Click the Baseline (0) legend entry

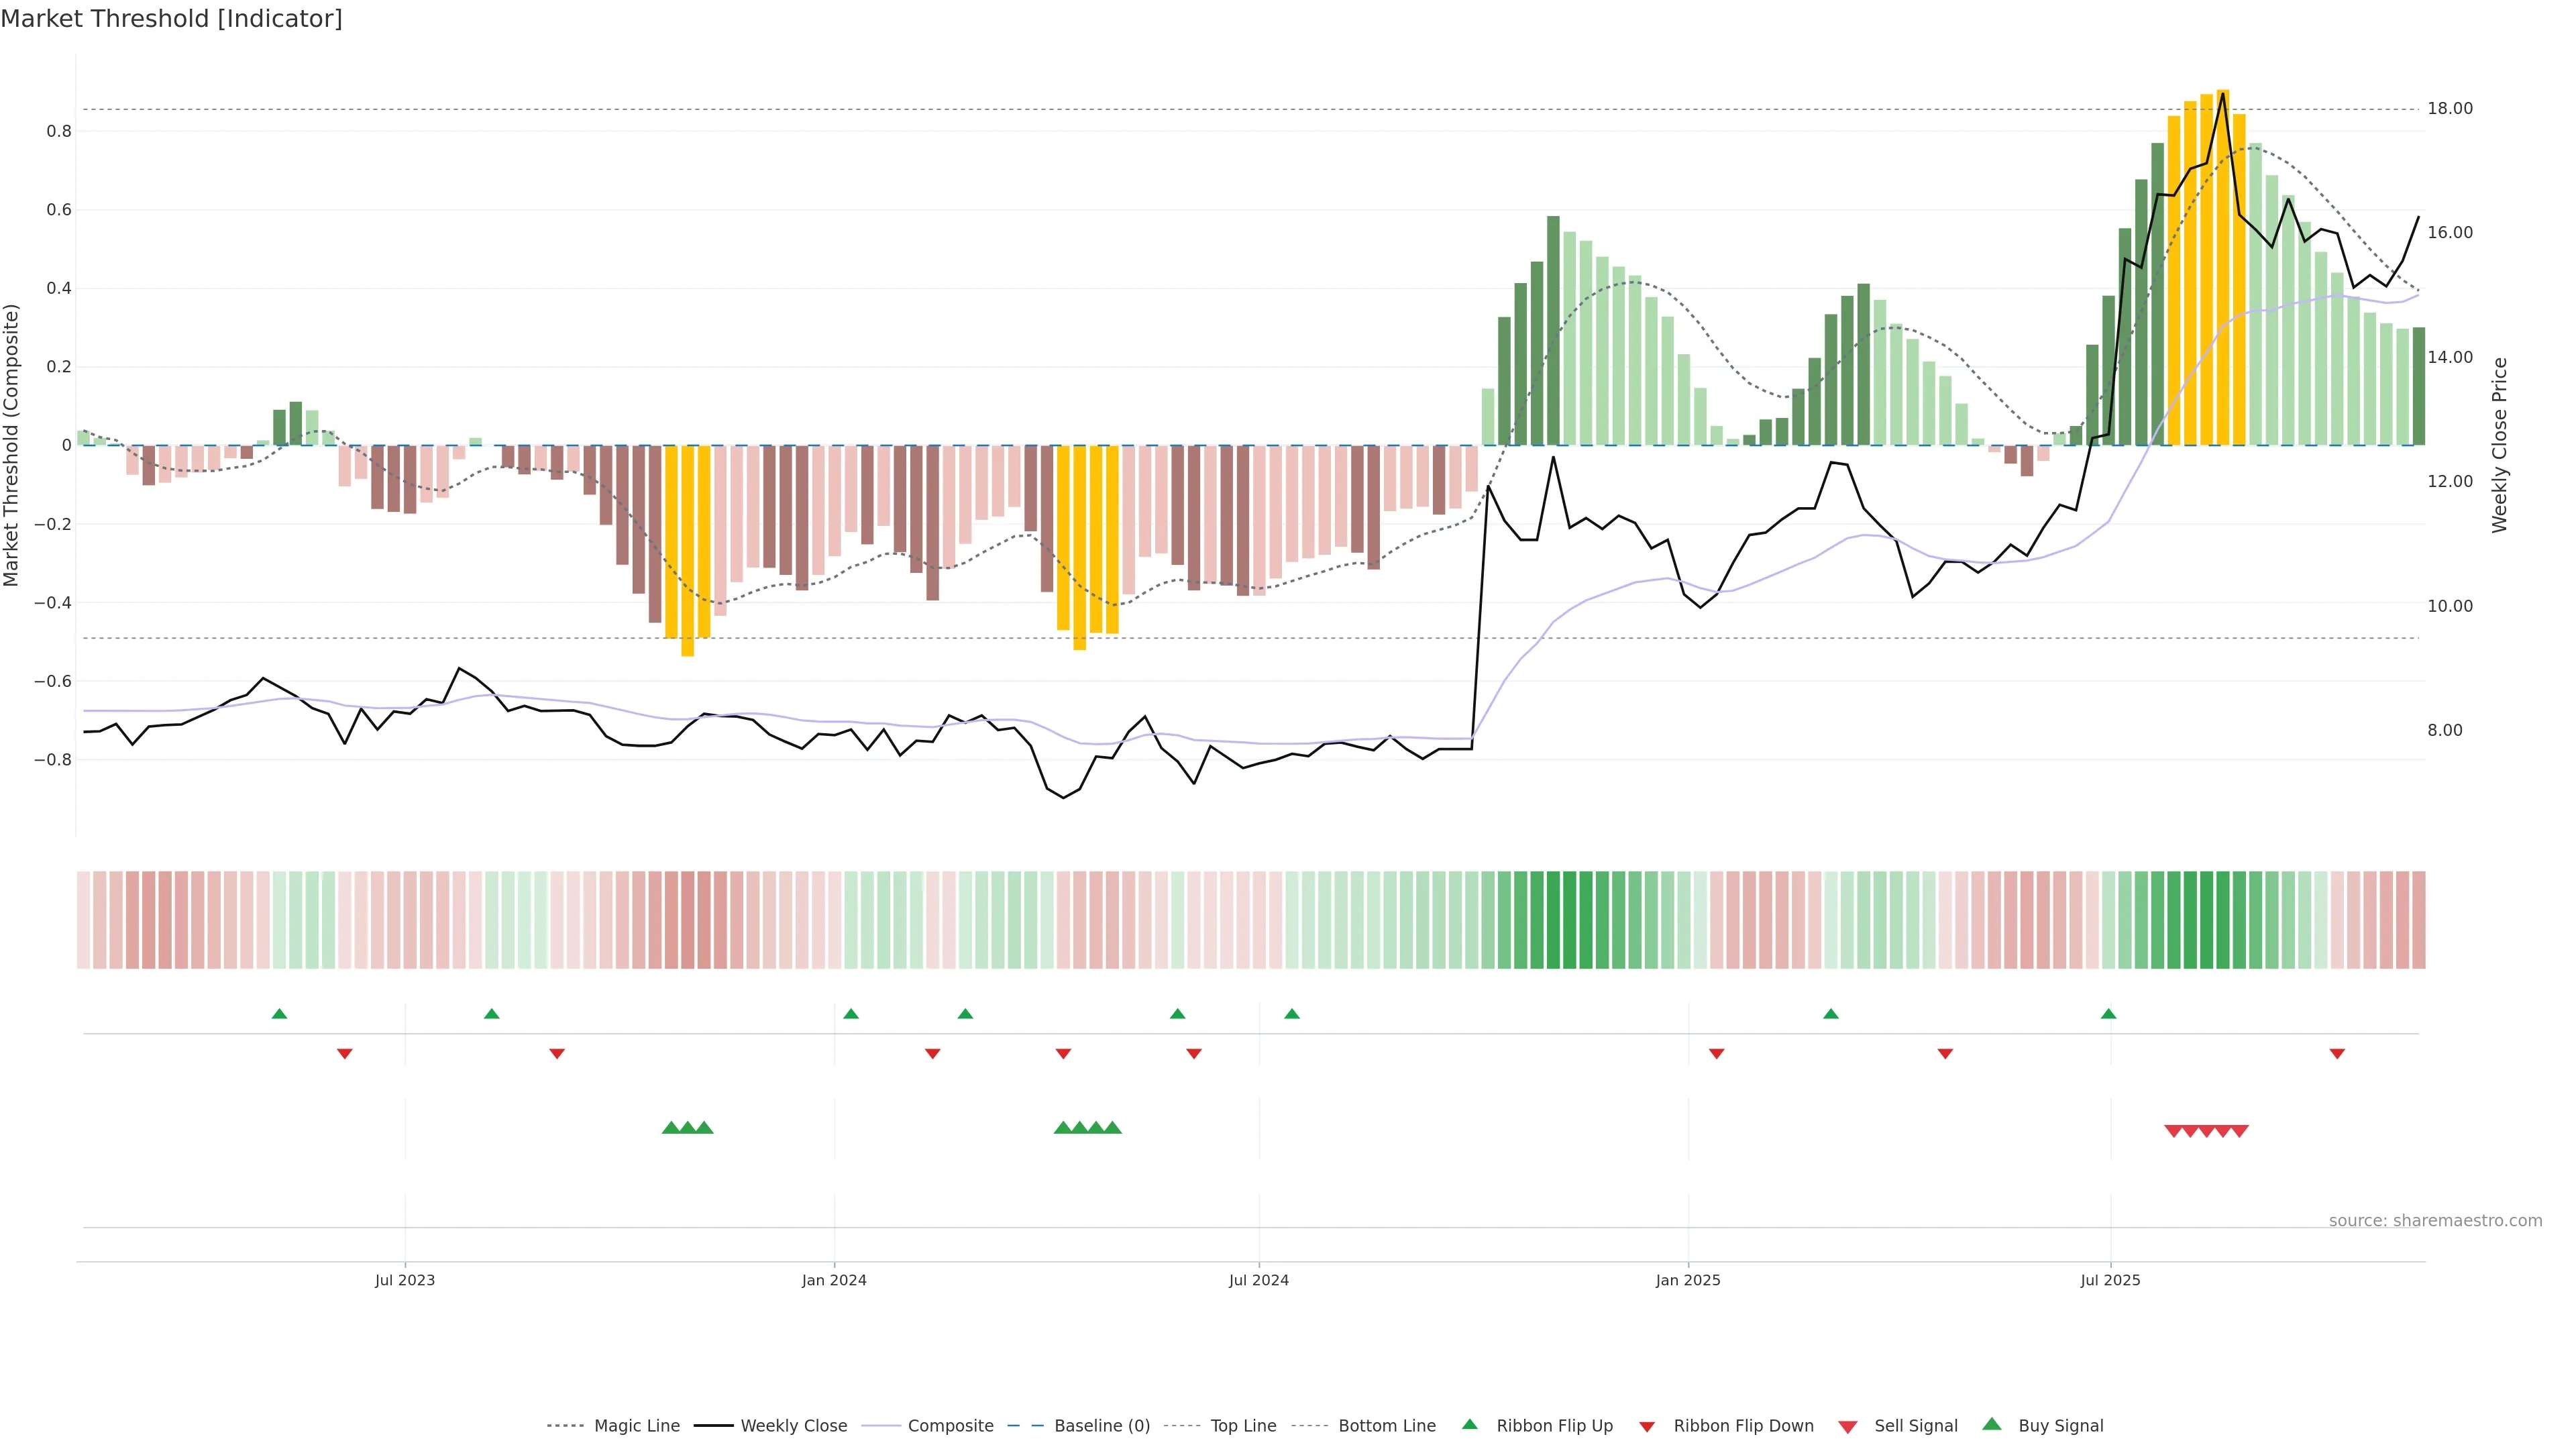(x=1102, y=1426)
